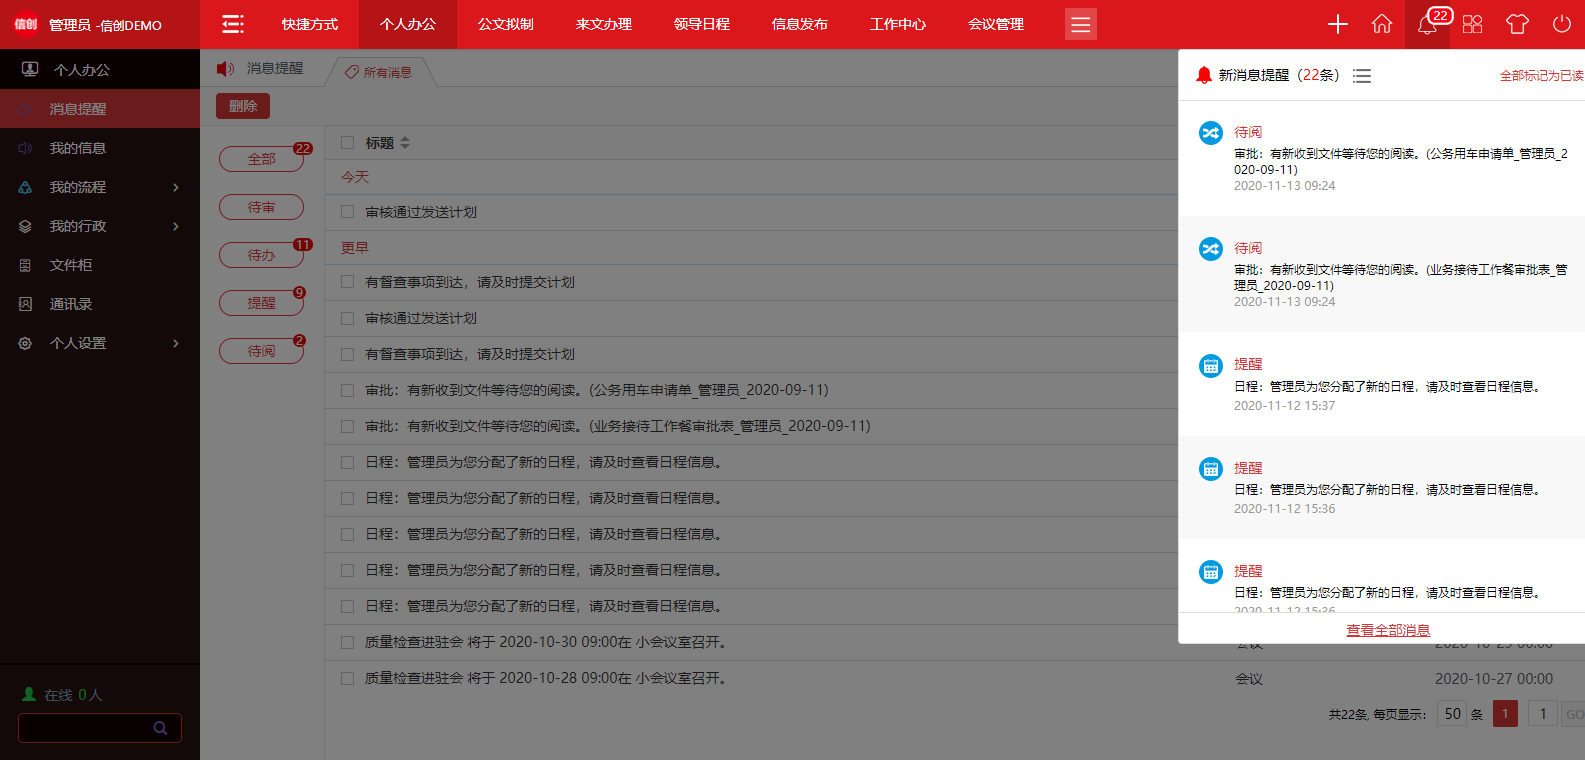
Task: Tick the checkbox for 审核通过发送计划 under 今天
Action: click(348, 212)
